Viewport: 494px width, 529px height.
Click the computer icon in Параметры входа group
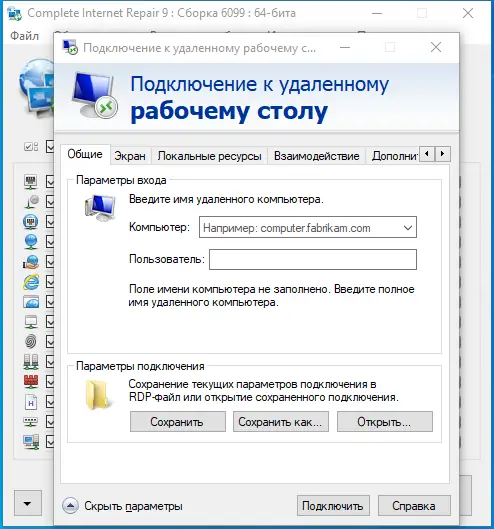pyautogui.click(x=100, y=207)
